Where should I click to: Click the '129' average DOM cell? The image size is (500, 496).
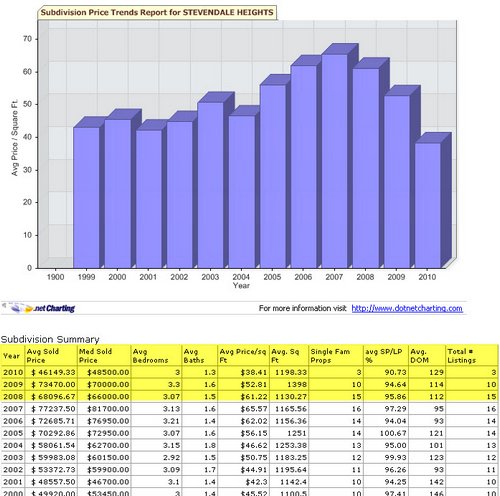[427, 372]
